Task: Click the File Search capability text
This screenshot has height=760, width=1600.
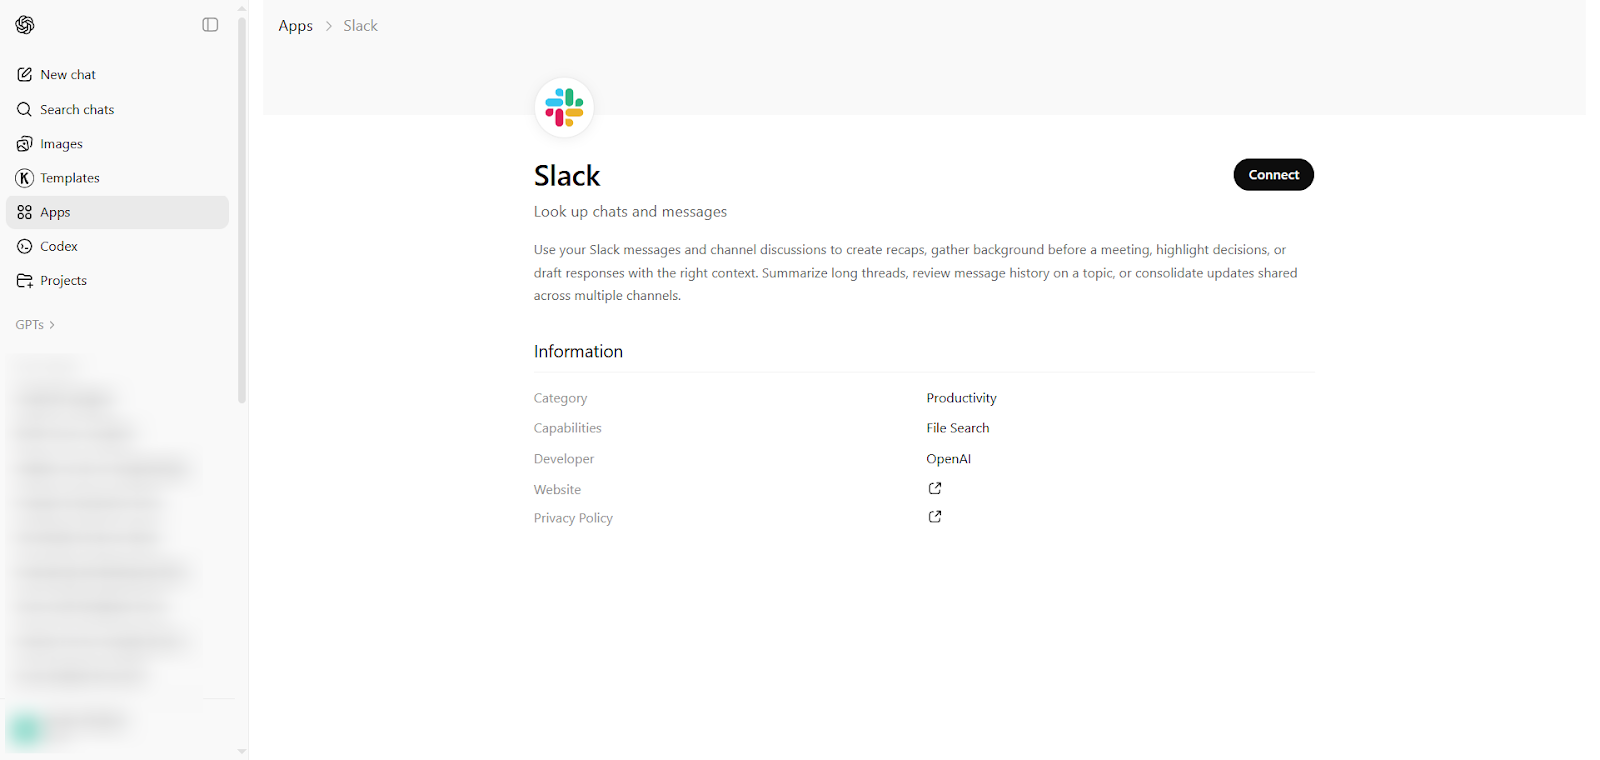Action: point(957,427)
